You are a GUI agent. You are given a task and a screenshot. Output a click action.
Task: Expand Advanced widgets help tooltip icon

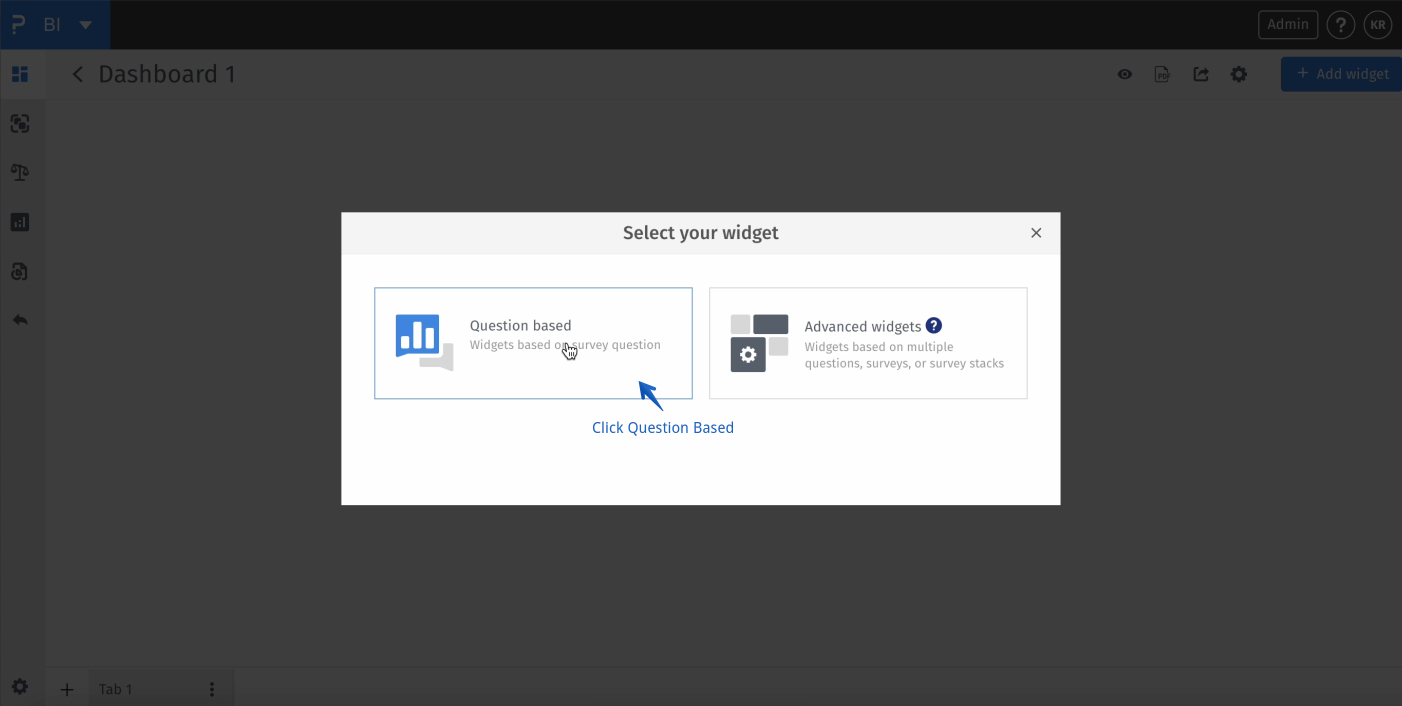tap(933, 325)
